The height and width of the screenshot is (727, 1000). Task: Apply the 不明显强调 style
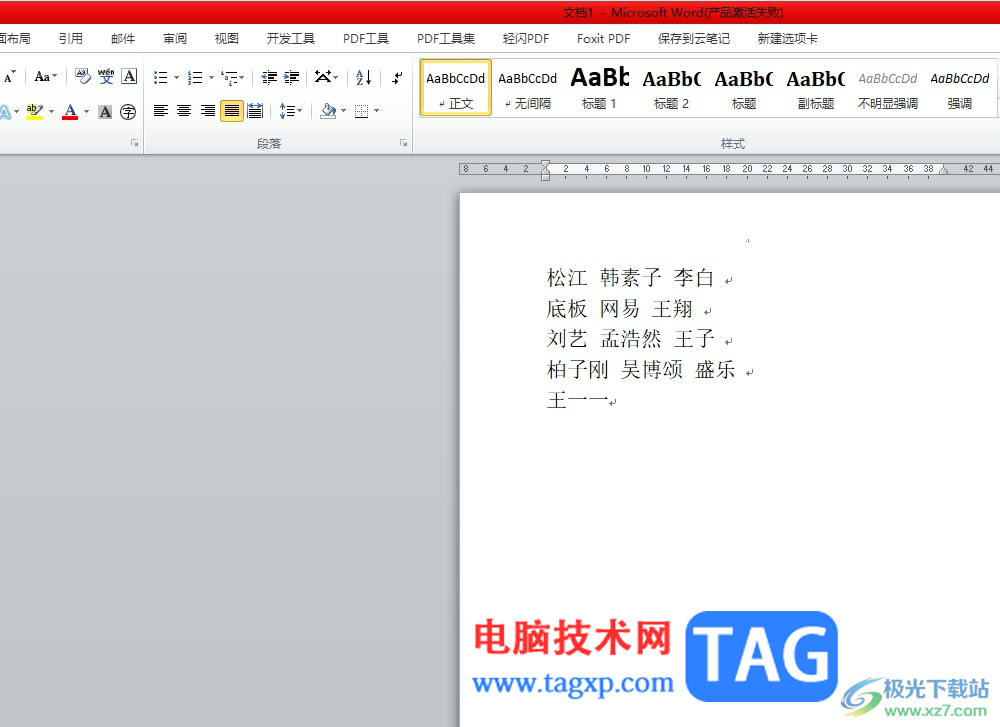(888, 88)
